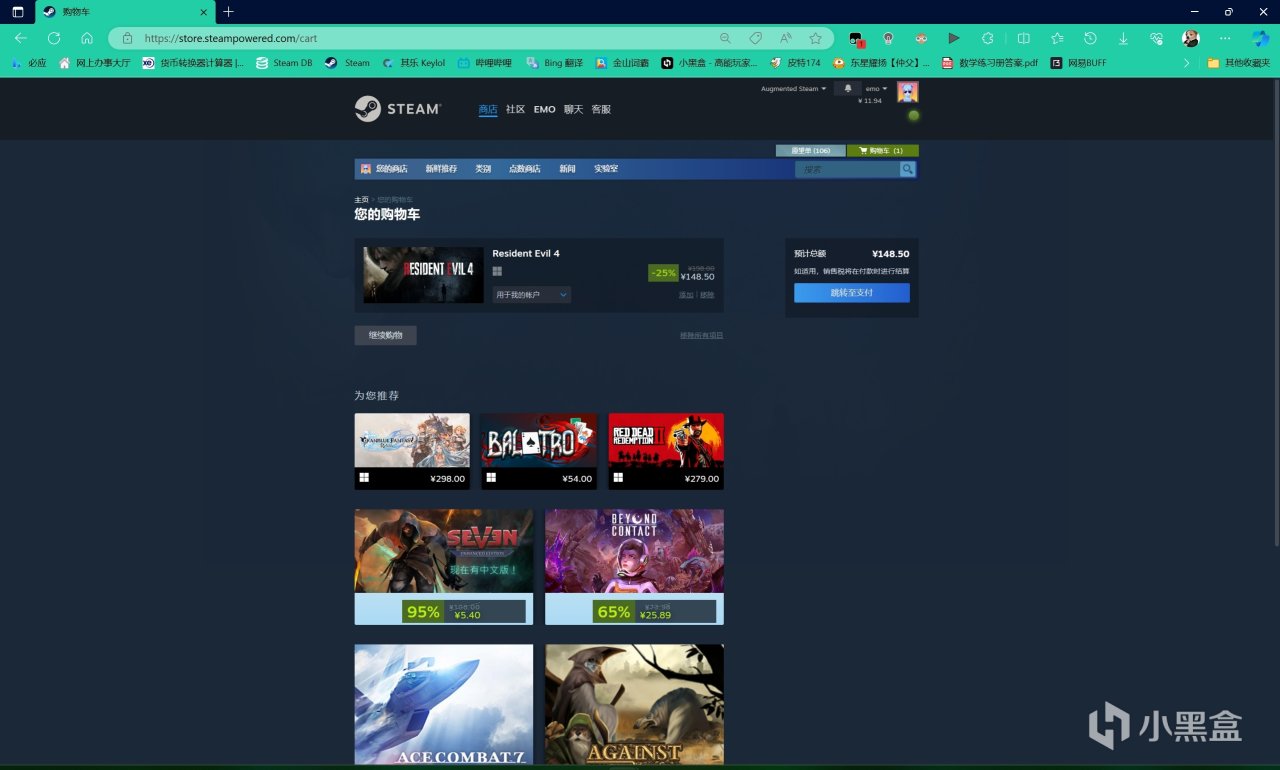Open the 商店 menu in Steam header
The image size is (1280, 770).
click(x=488, y=109)
